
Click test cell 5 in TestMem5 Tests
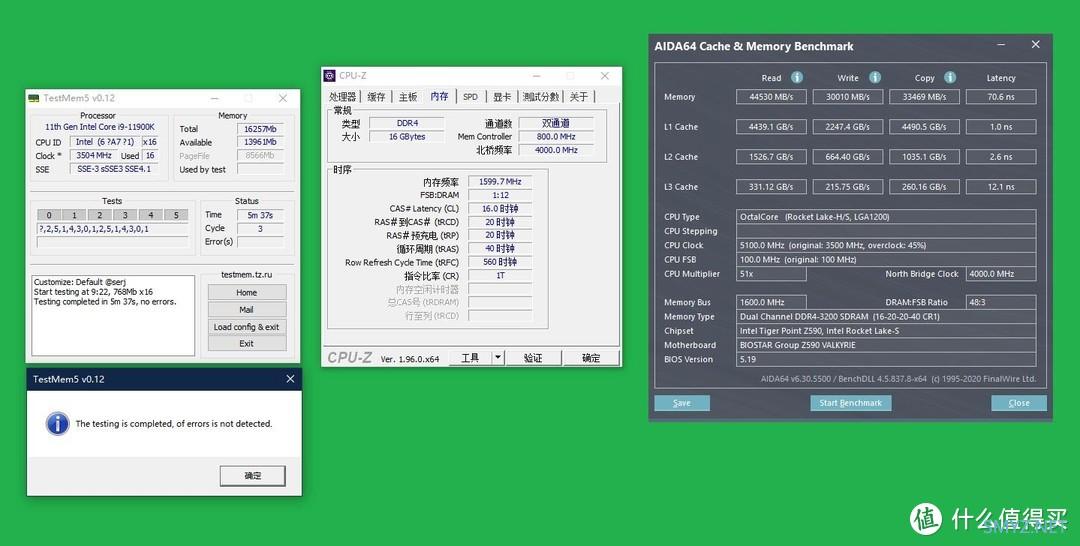point(176,215)
